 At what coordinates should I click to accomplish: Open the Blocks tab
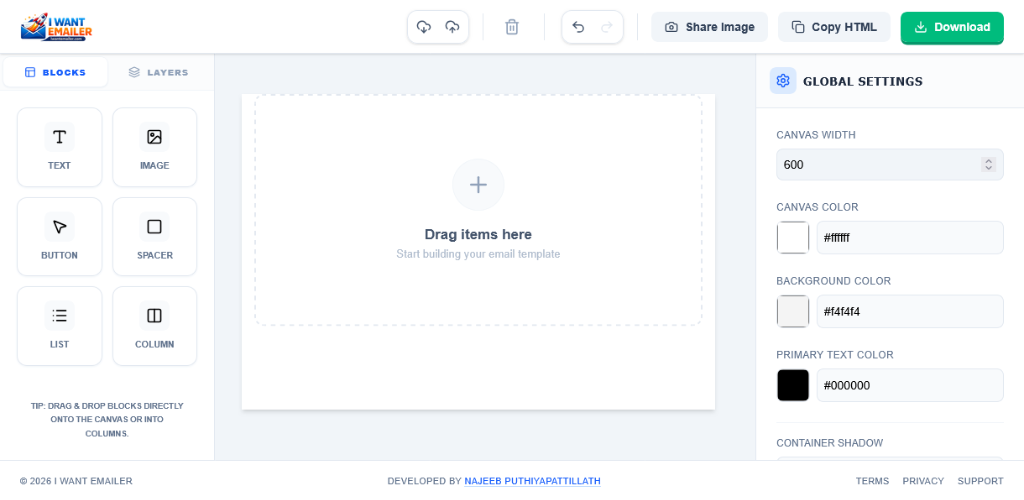tap(55, 72)
